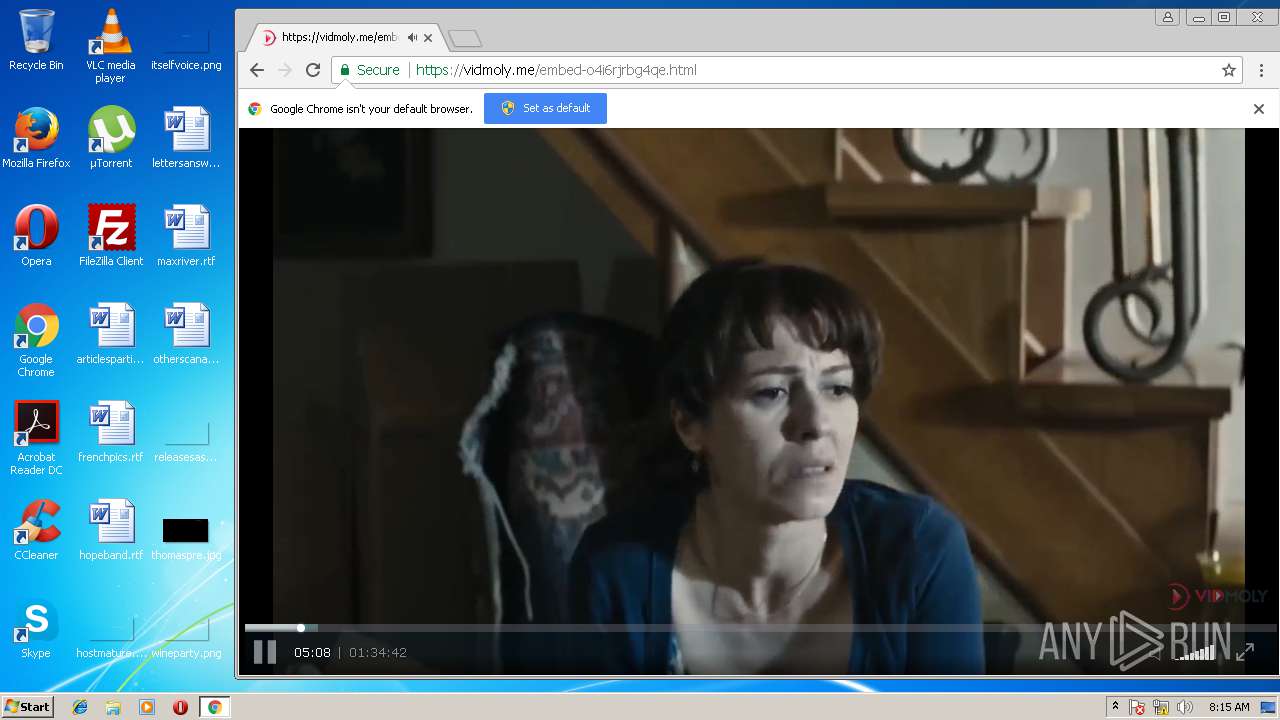Close the vidmoly tab
Screen dimensions: 1280x720
point(428,38)
